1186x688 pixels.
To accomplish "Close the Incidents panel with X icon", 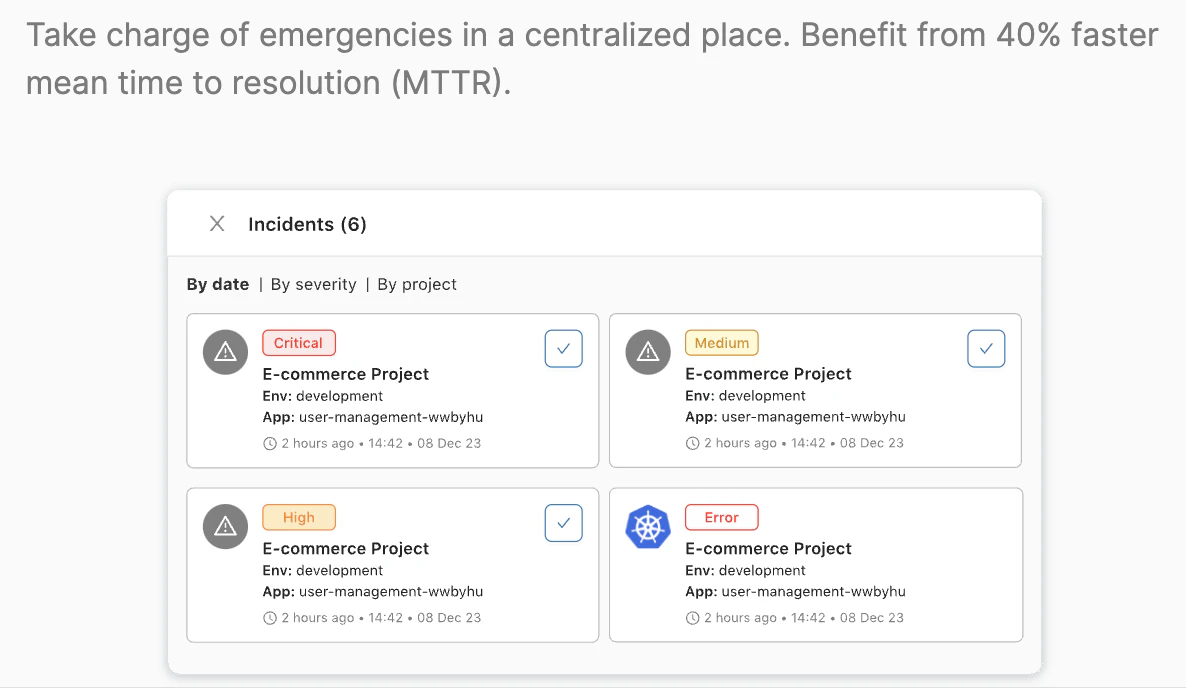I will (217, 224).
